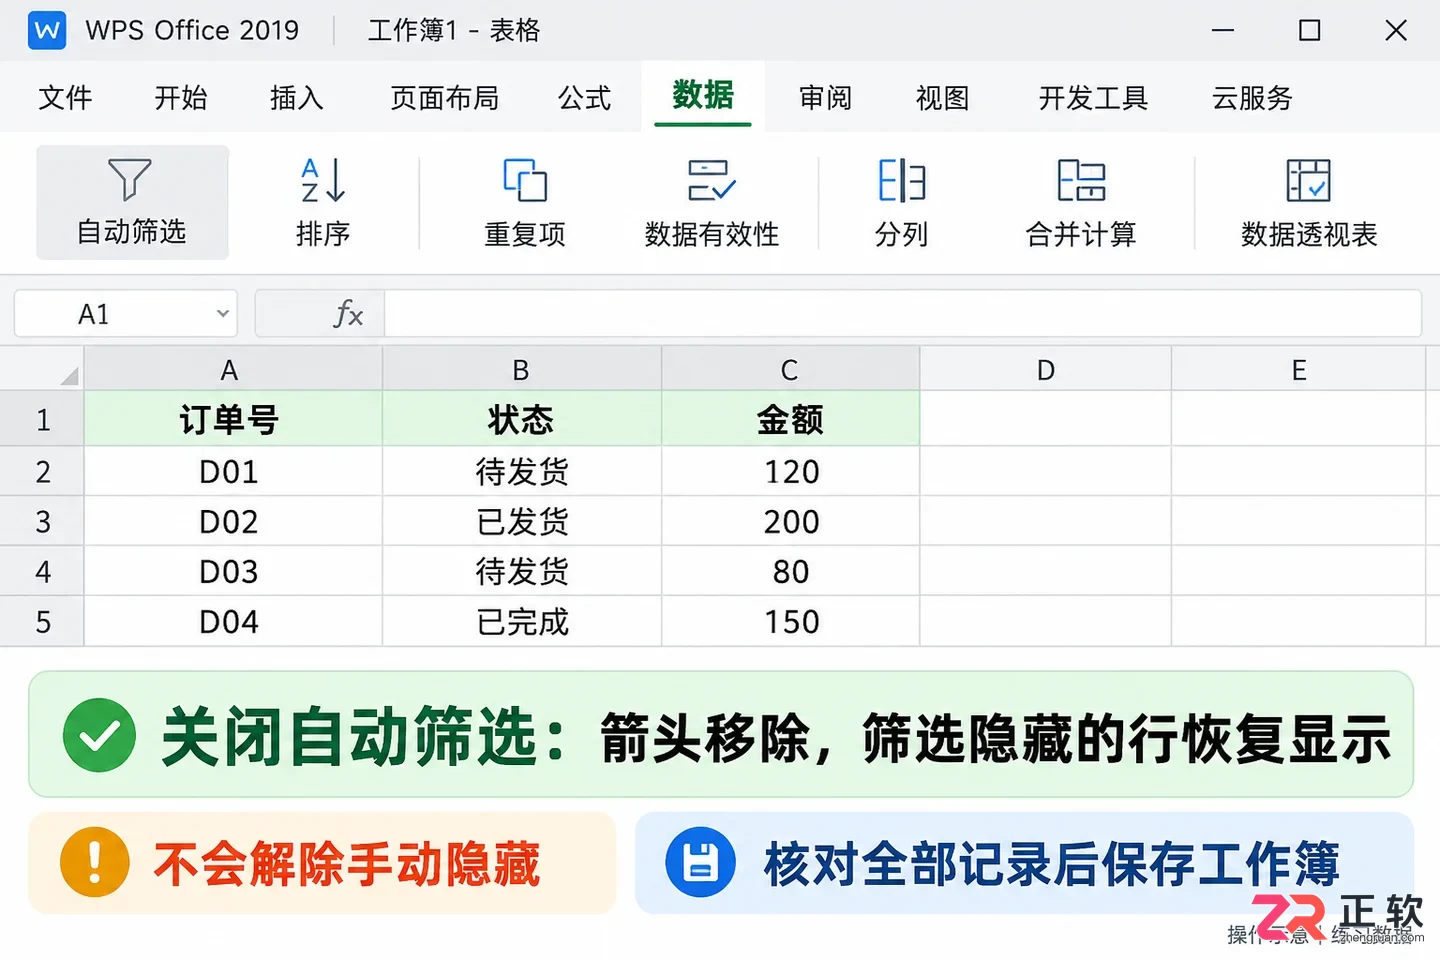Screen dimensions: 1440x960
Task: Select the 已发货 status cell
Action: [522, 521]
